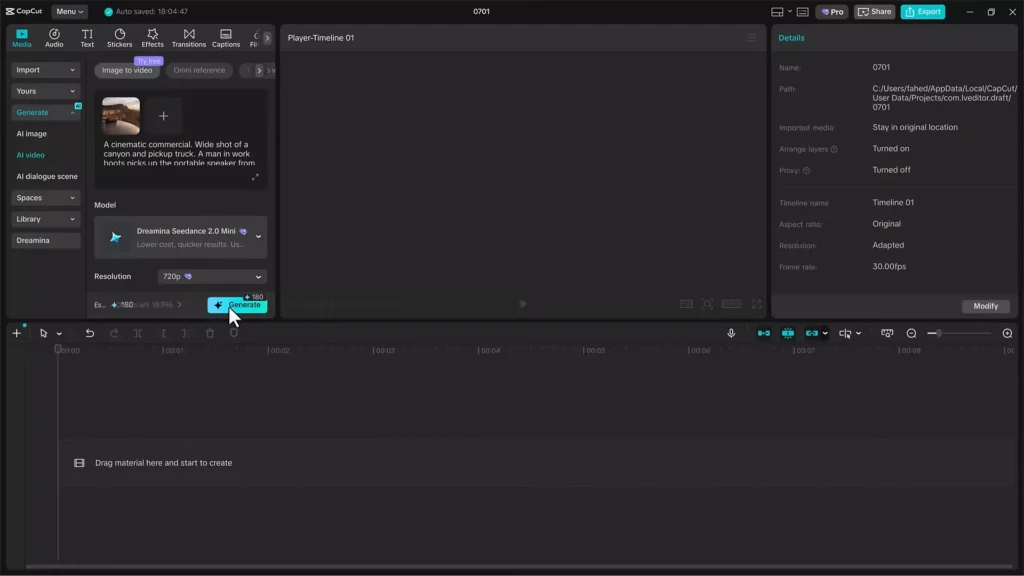The height and width of the screenshot is (576, 1024).
Task: Click the fit timeline to window icon
Action: point(887,334)
